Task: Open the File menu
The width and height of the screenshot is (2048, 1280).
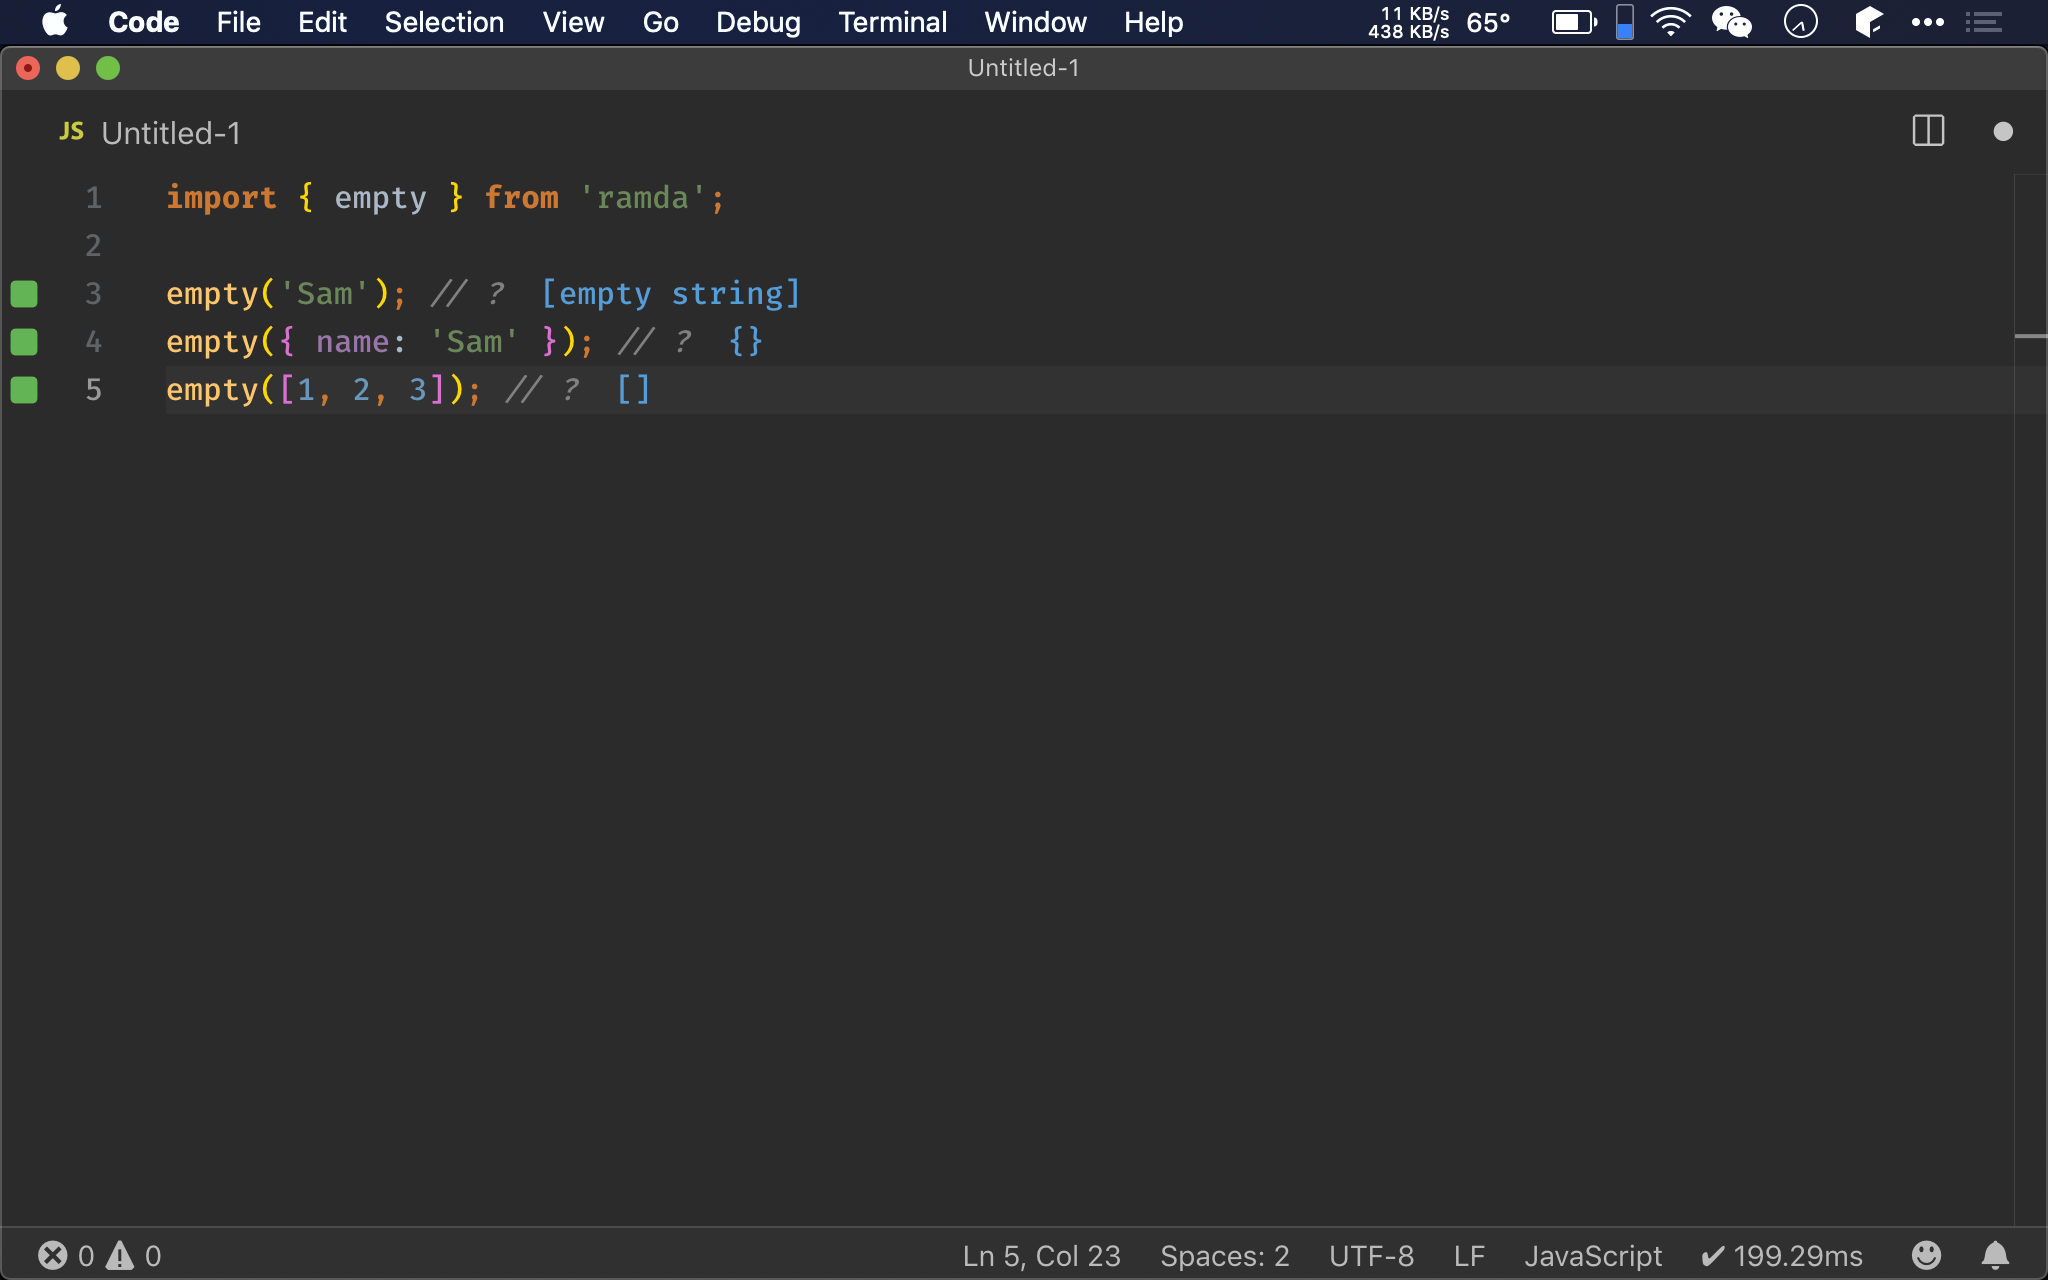Action: (238, 22)
